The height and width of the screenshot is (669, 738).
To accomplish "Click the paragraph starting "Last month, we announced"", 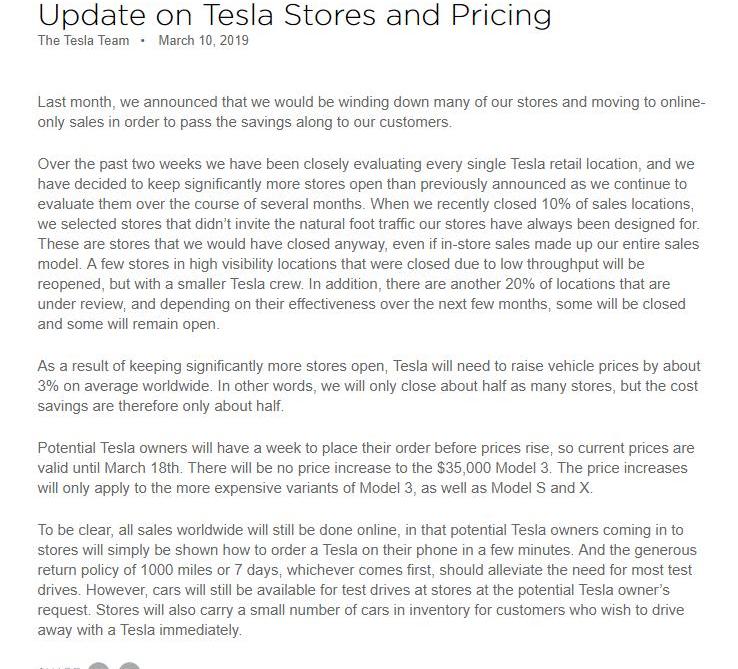I will coord(370,112).
